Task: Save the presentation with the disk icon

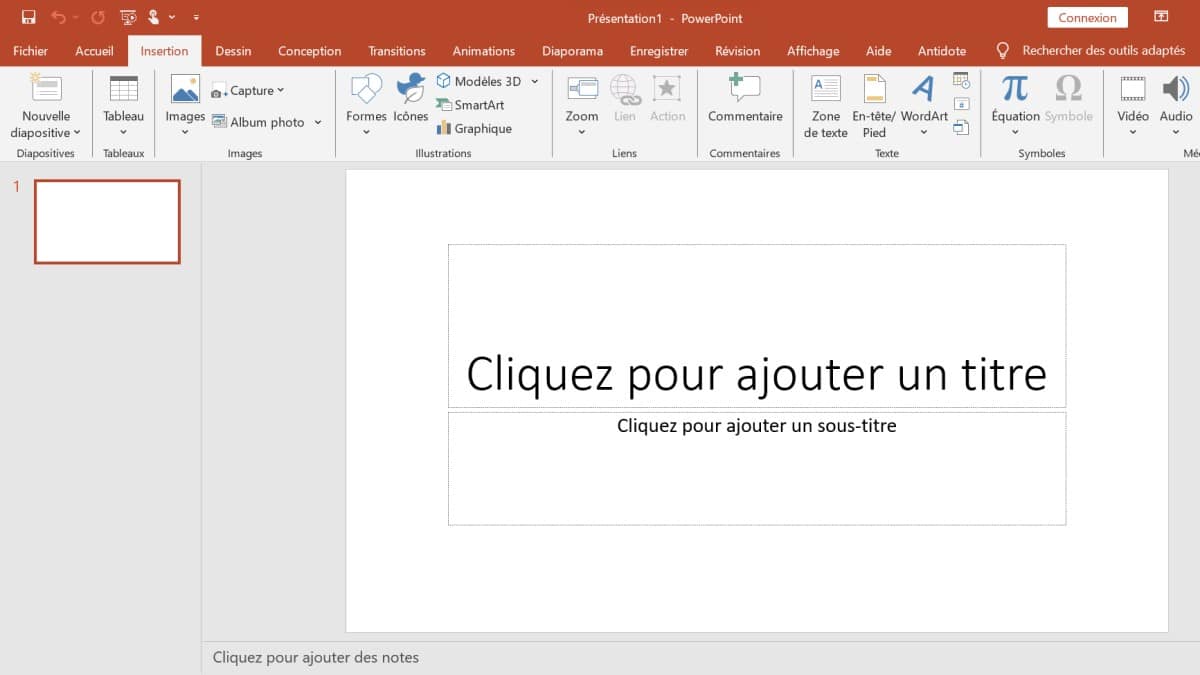Action: (x=29, y=17)
